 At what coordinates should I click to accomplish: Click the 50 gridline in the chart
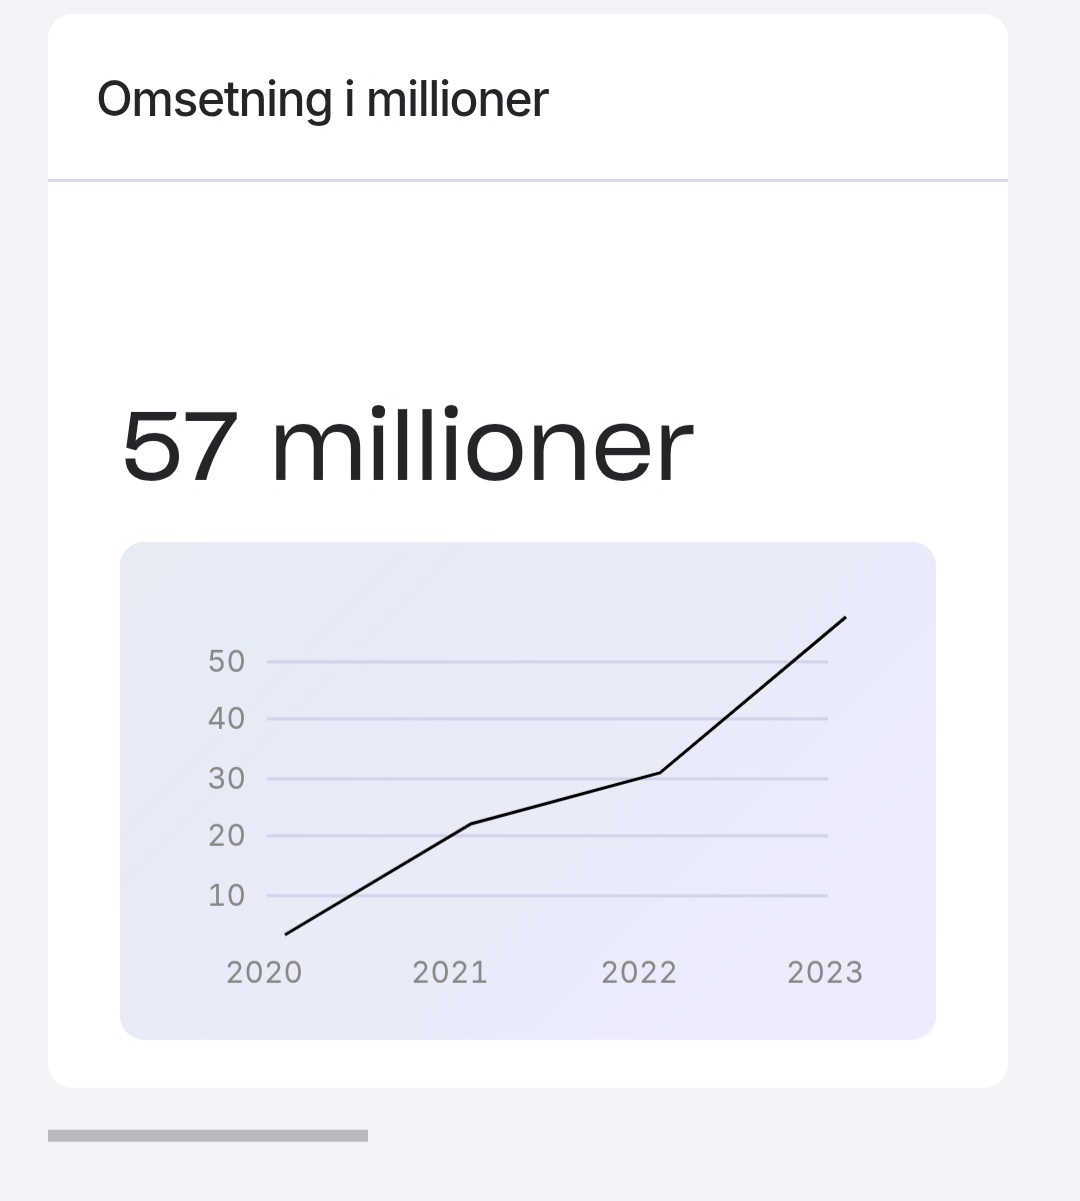click(547, 661)
